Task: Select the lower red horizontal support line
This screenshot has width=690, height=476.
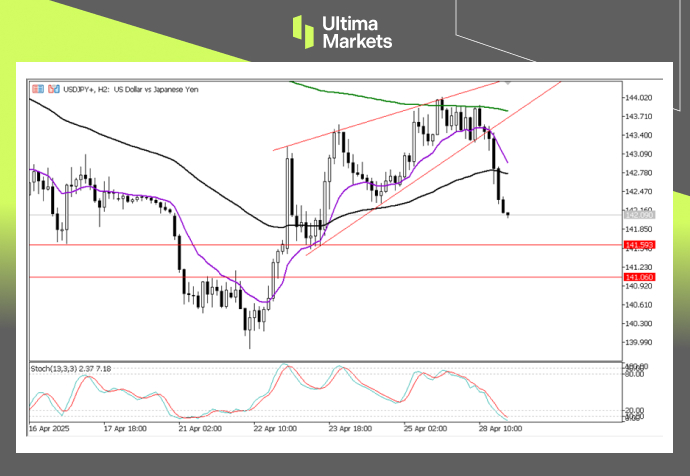Action: (x=300, y=277)
